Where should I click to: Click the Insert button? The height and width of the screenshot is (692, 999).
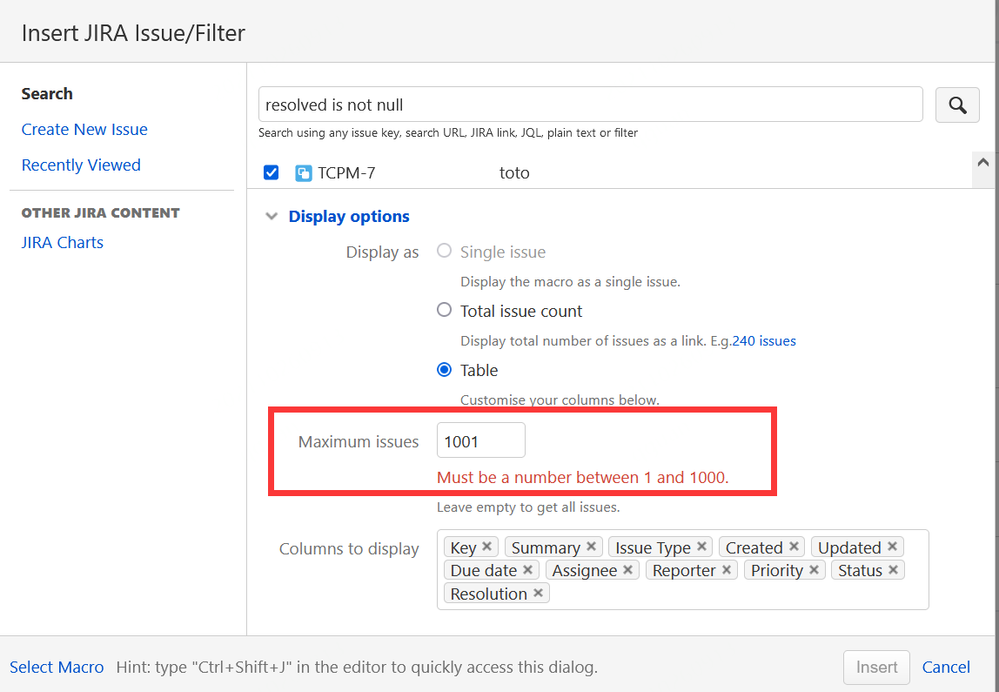877,667
